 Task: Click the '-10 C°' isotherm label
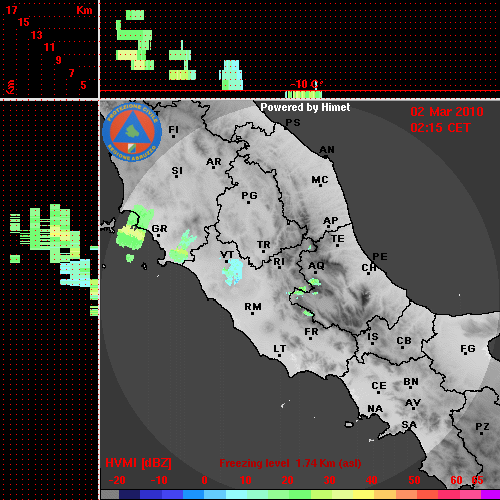tap(306, 84)
